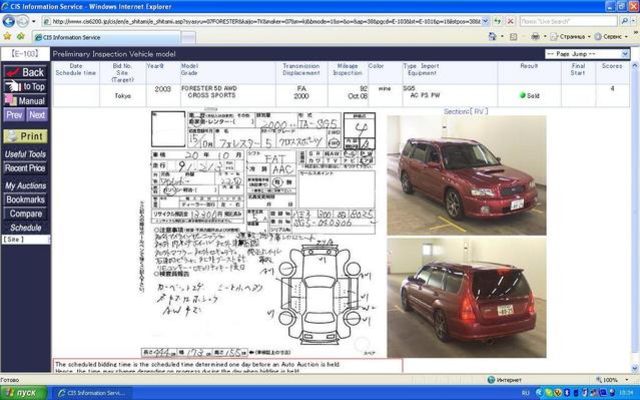Open Compare in sidebar
Viewport: 640px width, 400px height.
[25, 213]
